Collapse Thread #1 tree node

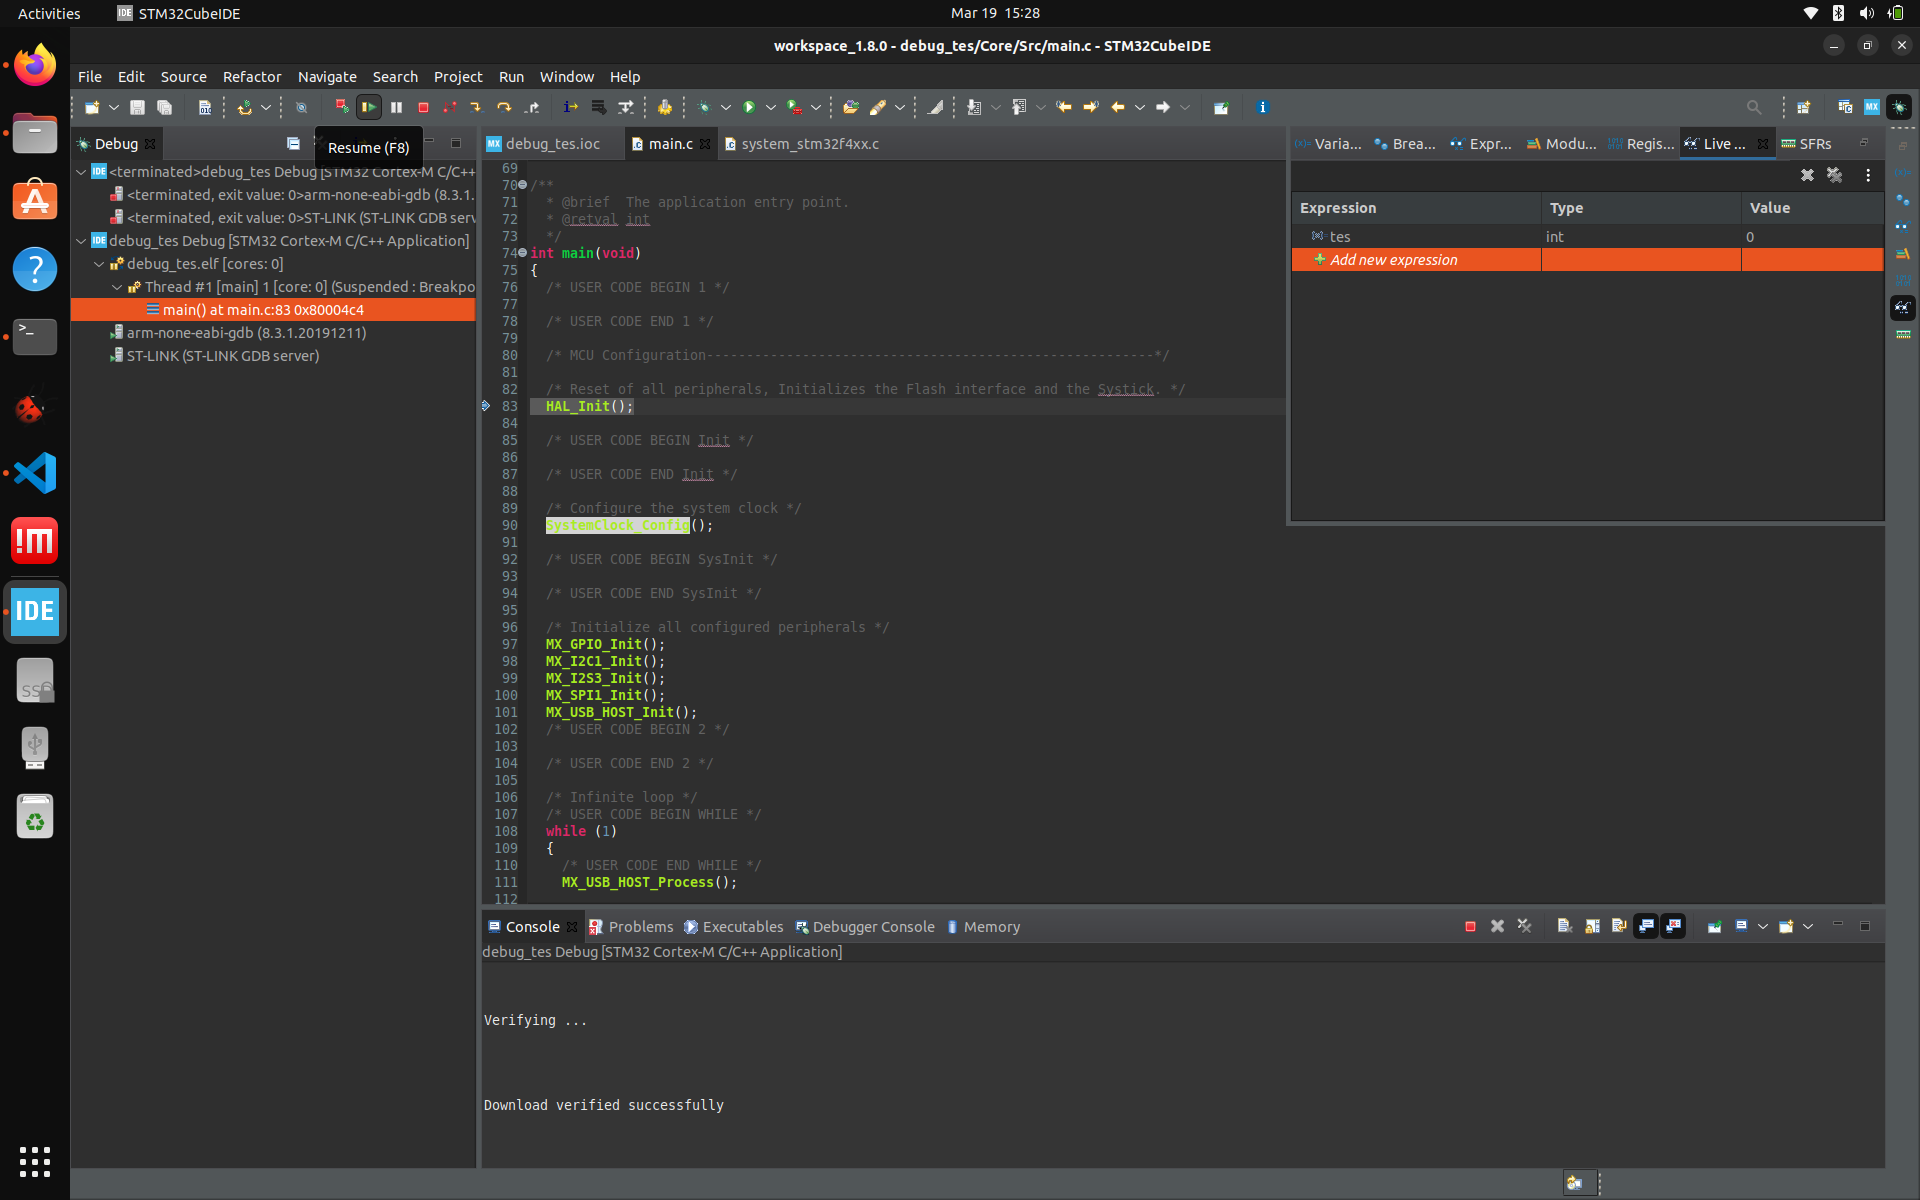[117, 287]
